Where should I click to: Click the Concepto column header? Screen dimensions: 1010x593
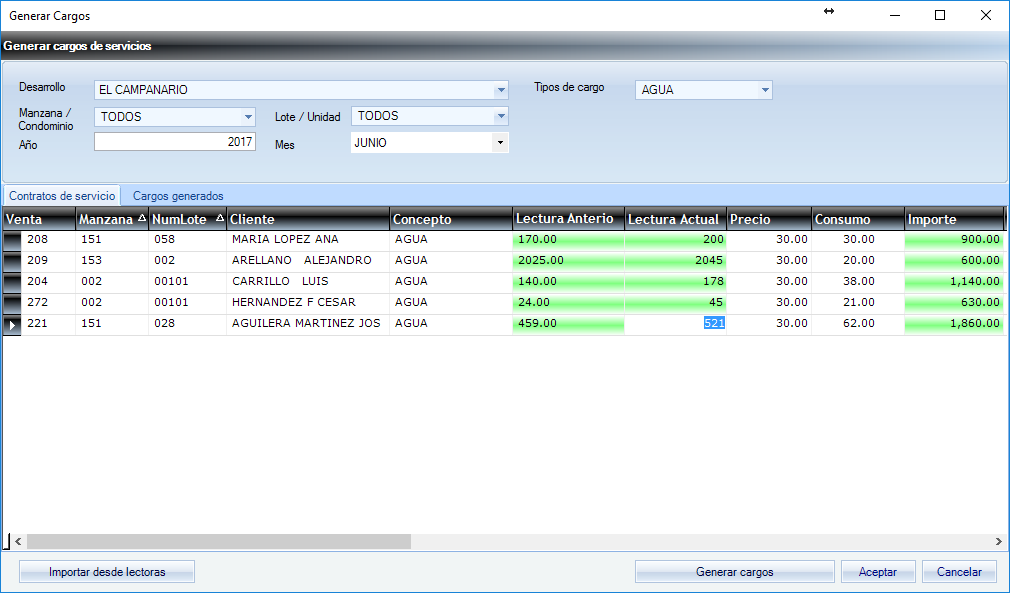click(451, 219)
